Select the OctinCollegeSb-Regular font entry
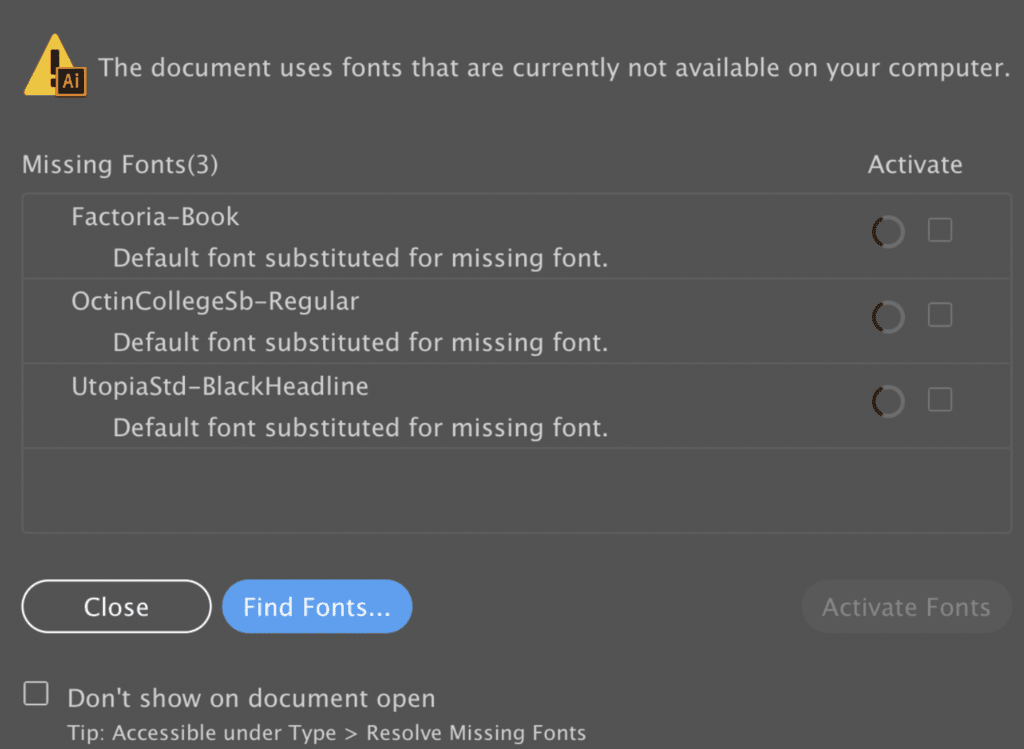 (x=215, y=301)
